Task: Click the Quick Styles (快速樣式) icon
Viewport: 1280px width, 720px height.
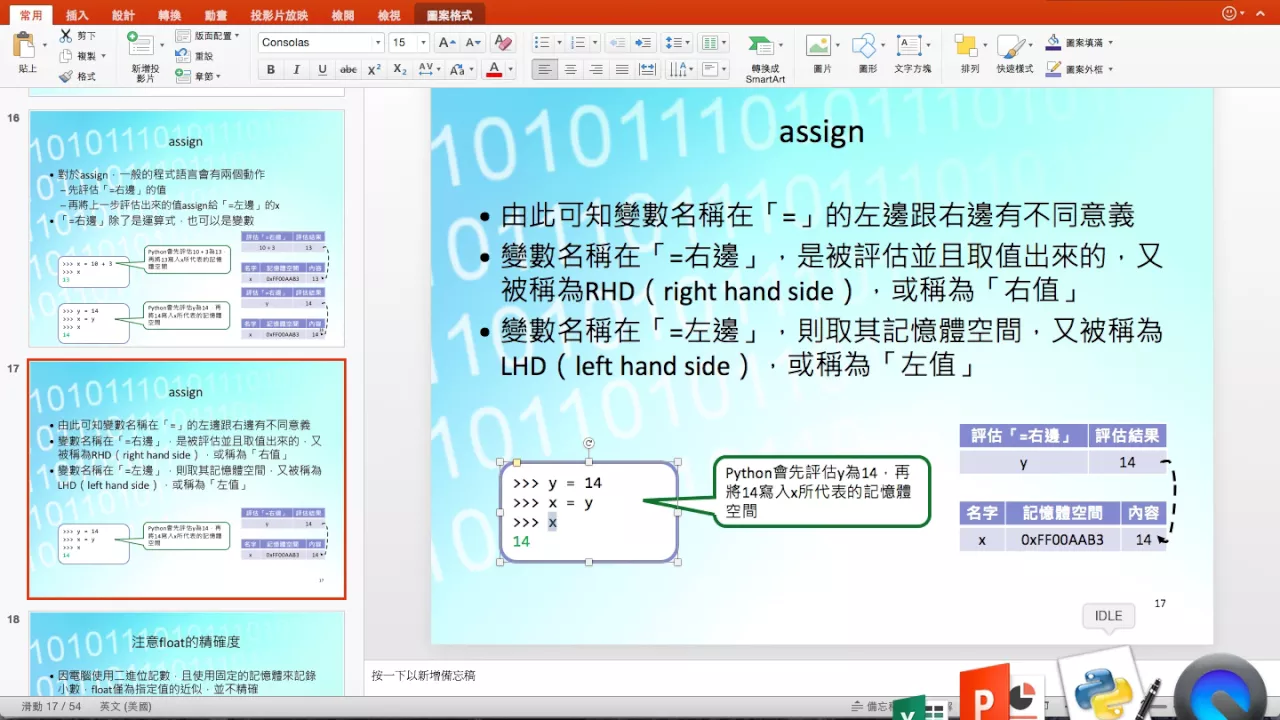Action: point(1011,46)
